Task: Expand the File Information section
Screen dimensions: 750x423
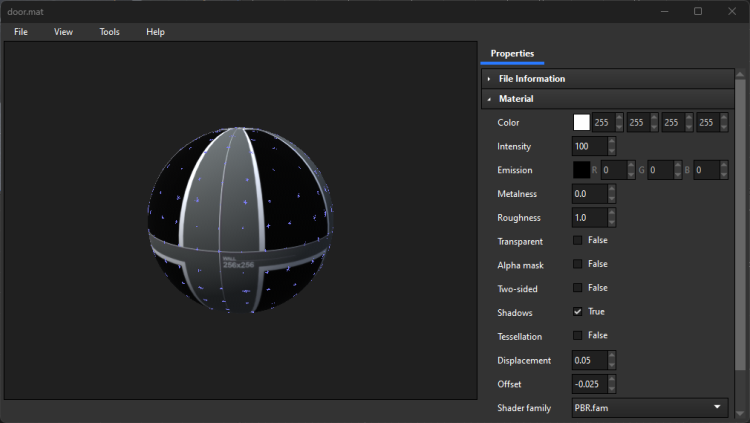Action: [x=531, y=79]
